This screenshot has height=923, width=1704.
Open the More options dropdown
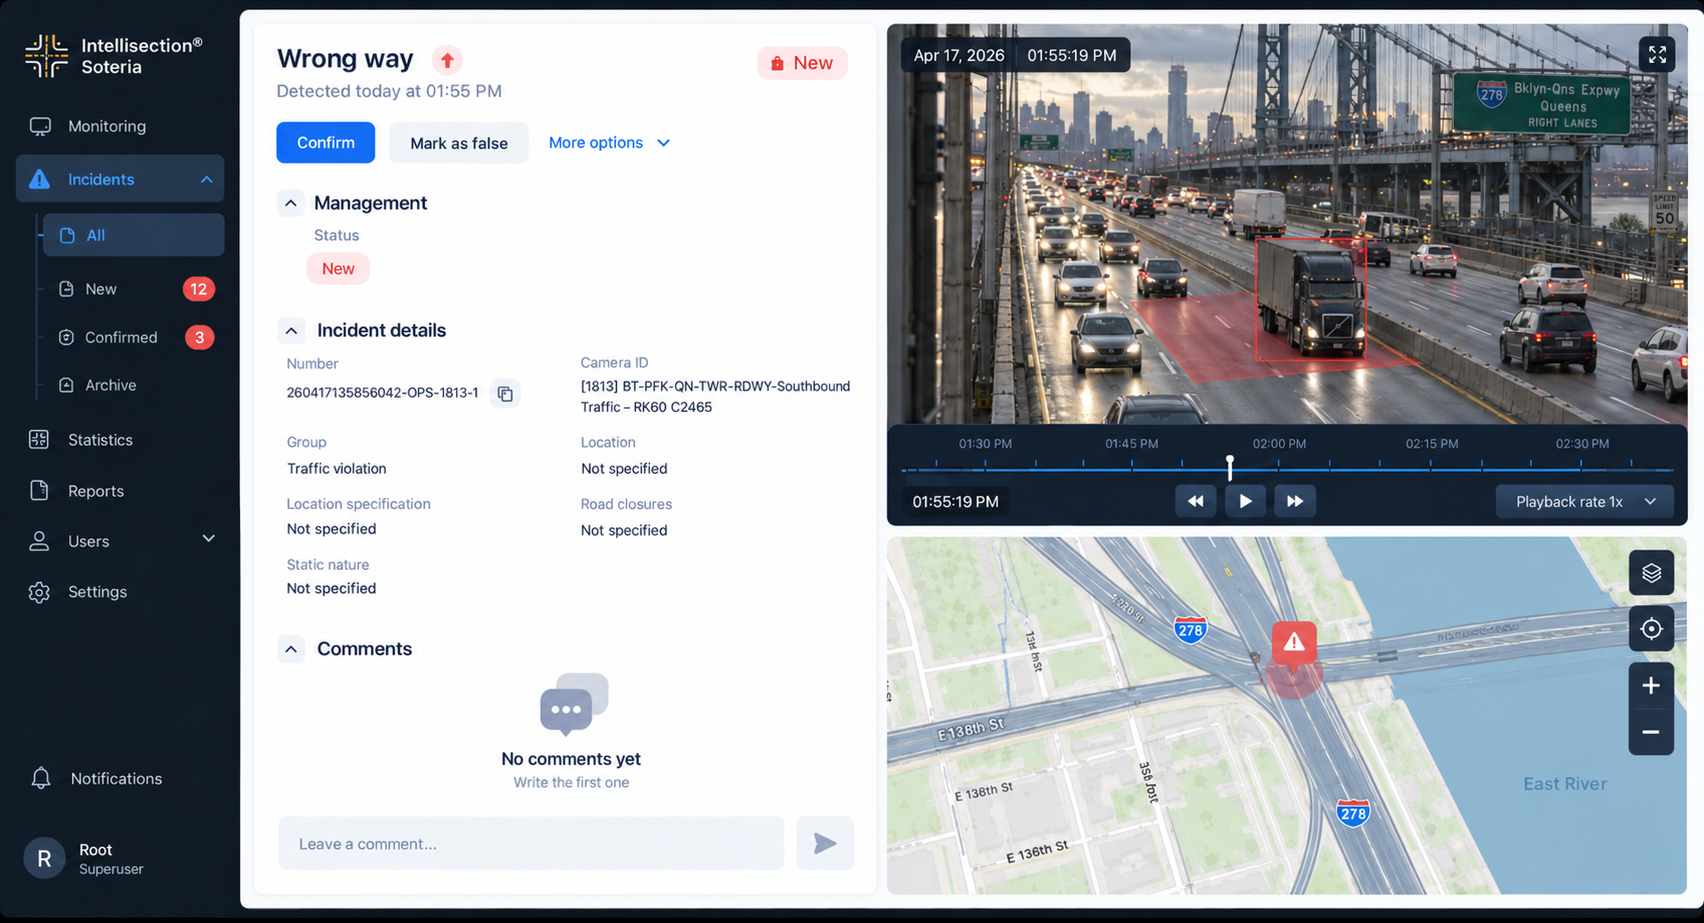(609, 143)
